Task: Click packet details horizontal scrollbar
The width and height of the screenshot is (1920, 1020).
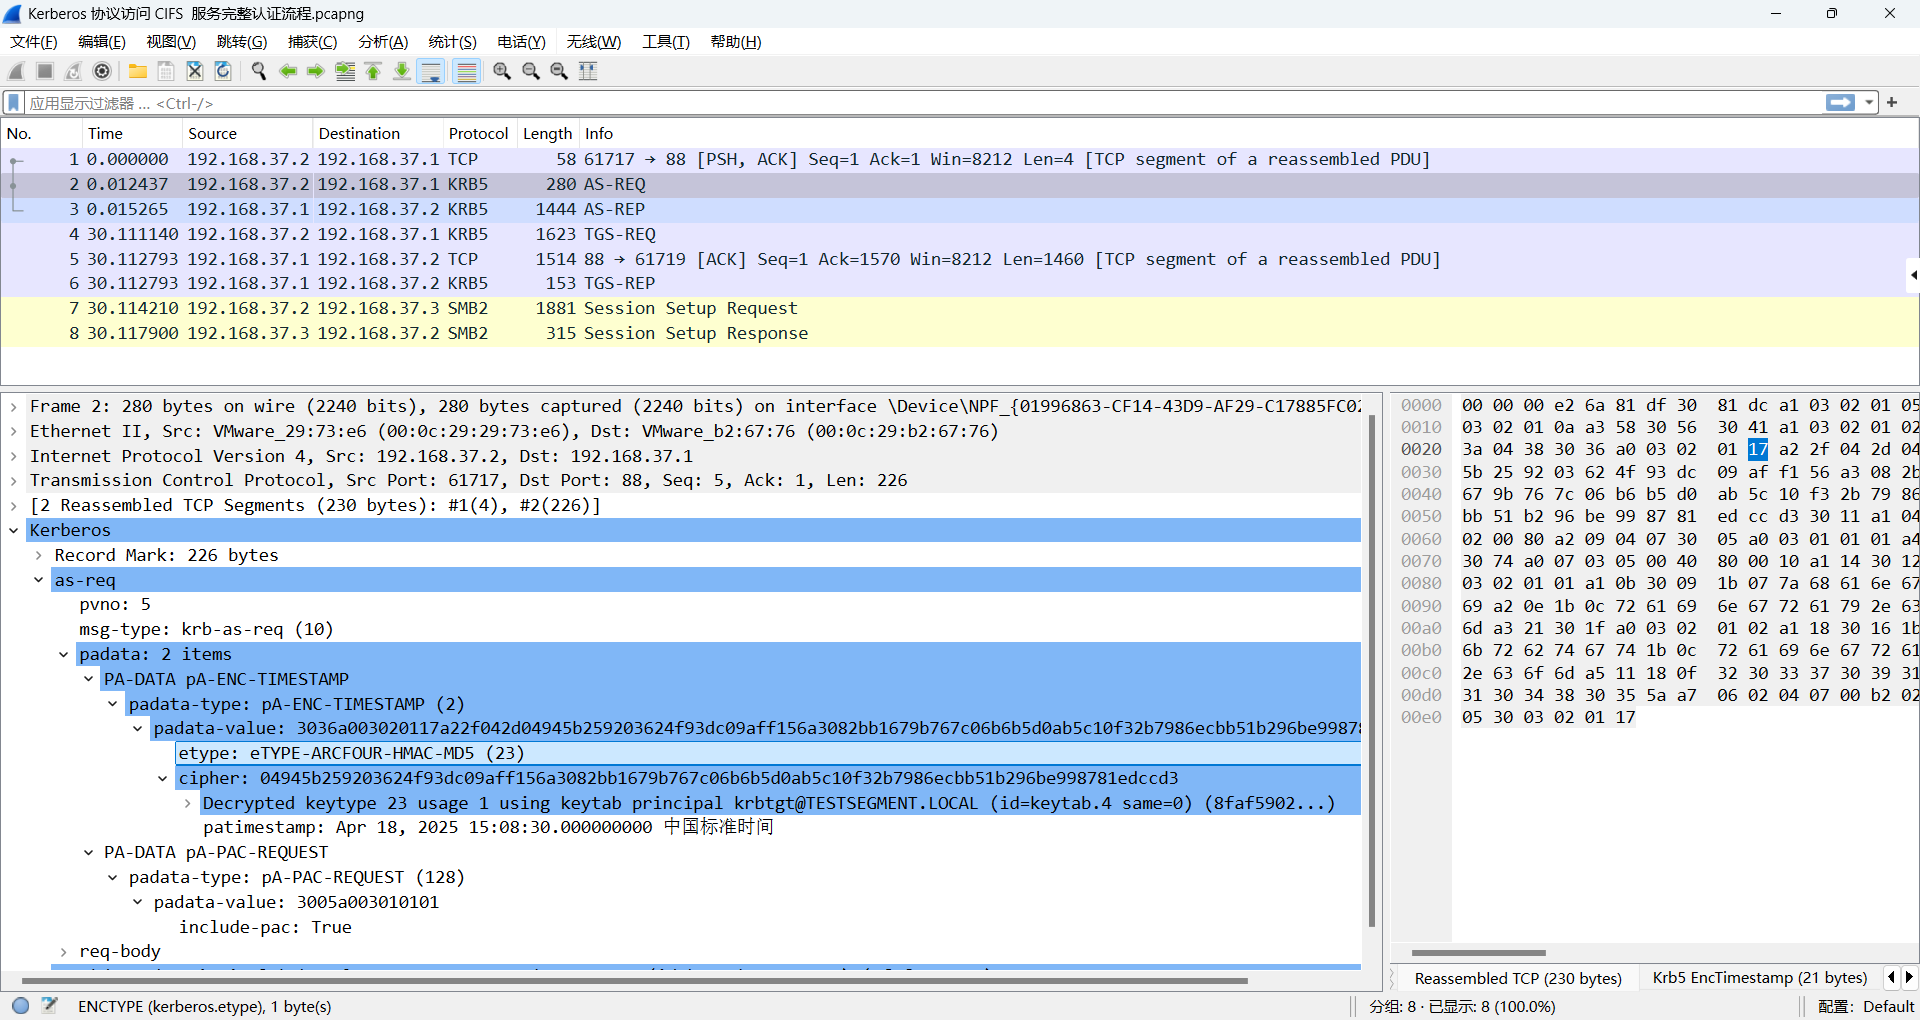Action: click(x=634, y=981)
